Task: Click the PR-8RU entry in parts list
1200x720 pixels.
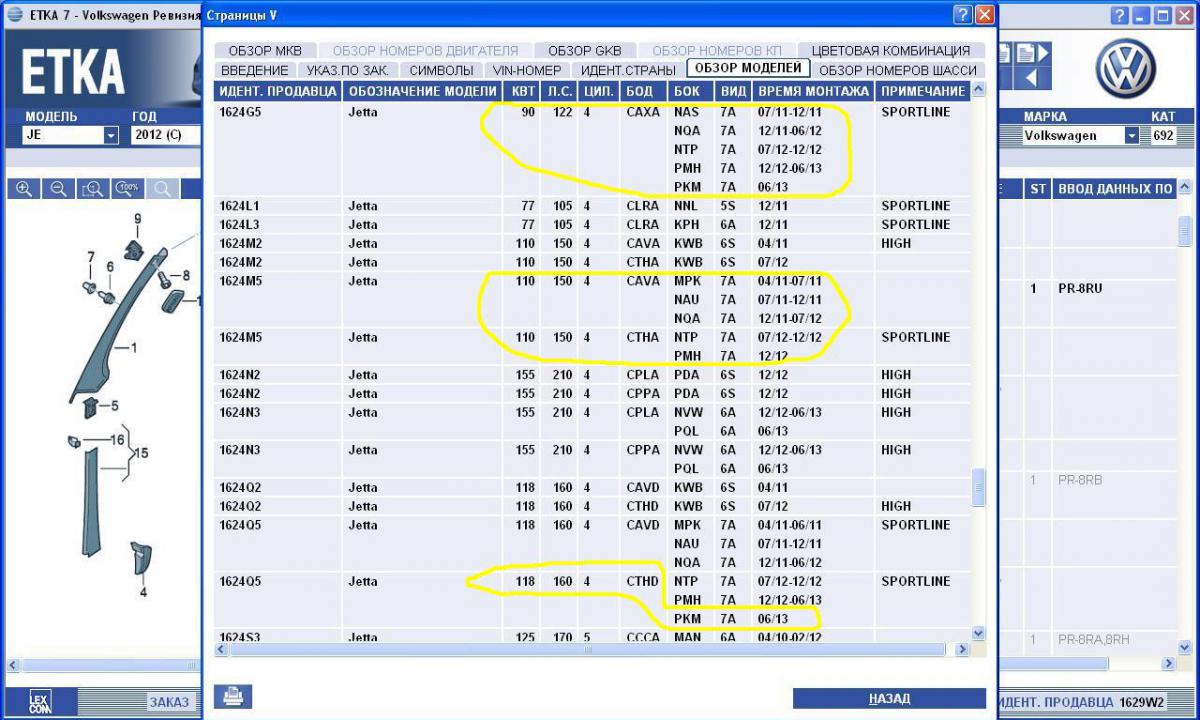Action: point(1080,289)
